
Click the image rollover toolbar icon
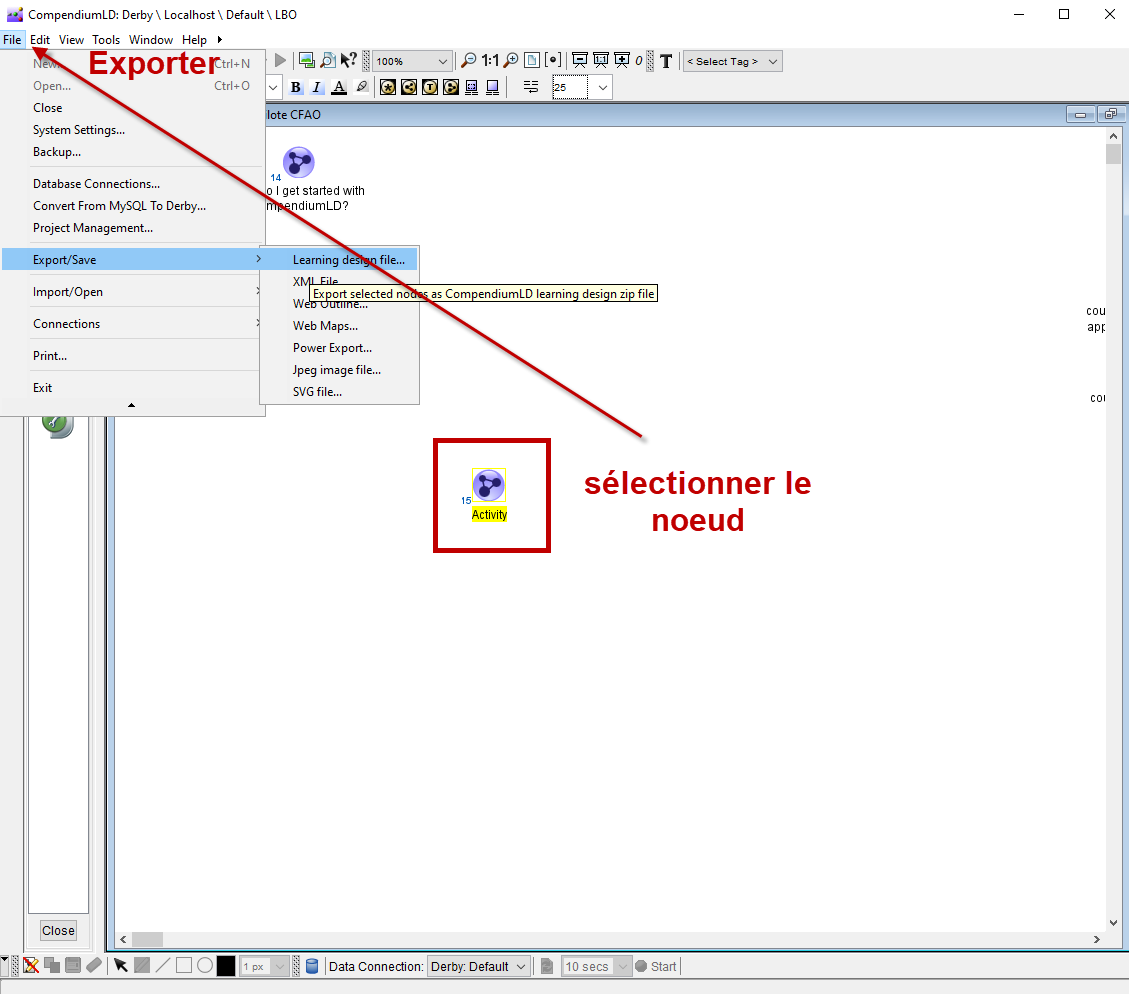tap(307, 60)
